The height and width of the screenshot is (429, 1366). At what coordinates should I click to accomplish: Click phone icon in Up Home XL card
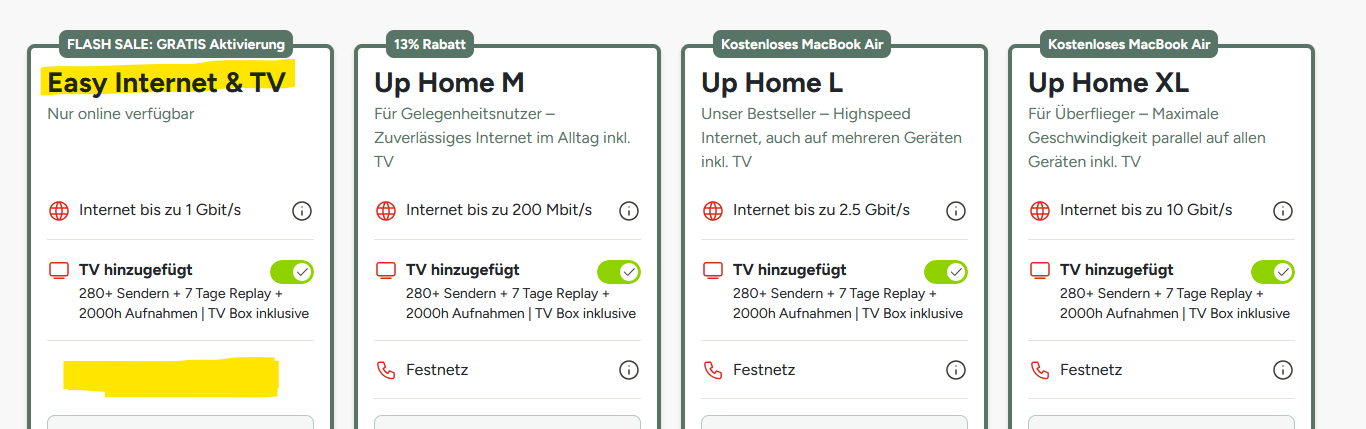click(x=1040, y=370)
